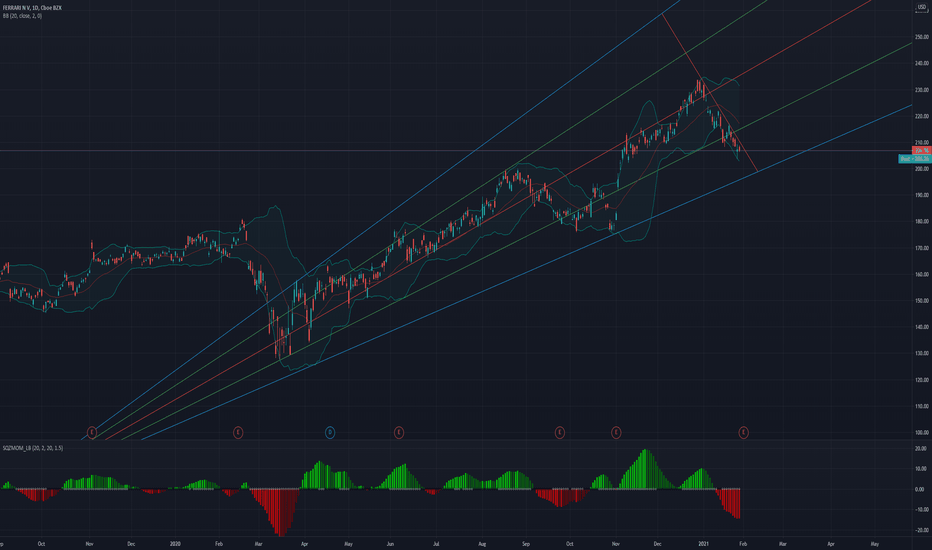The width and height of the screenshot is (932, 550).
Task: Select the short red downtrend line from the top
Action: click(x=709, y=93)
